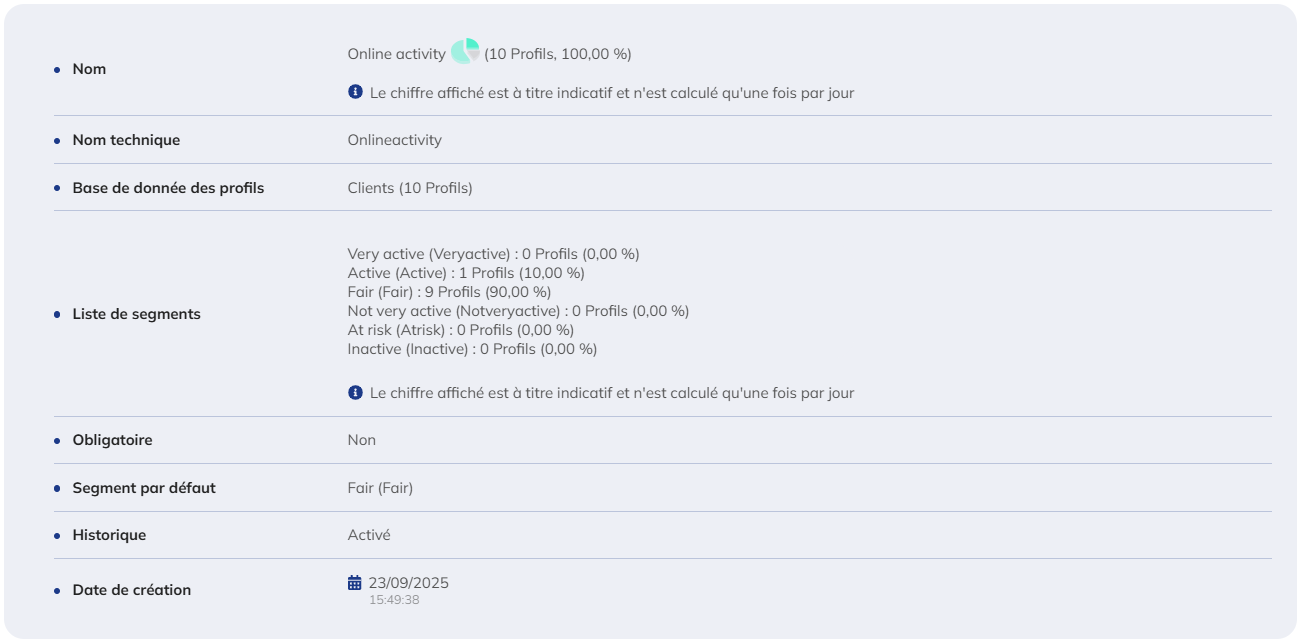Click the Not very active segment line
Viewport: 1301px width, 643px height.
tap(518, 311)
